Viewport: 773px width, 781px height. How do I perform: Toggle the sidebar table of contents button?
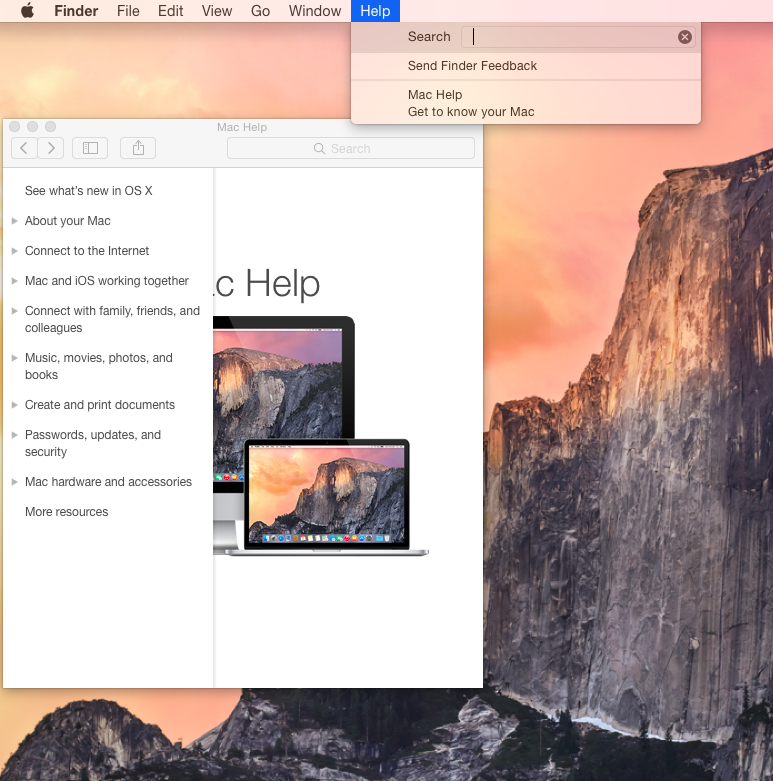point(90,148)
